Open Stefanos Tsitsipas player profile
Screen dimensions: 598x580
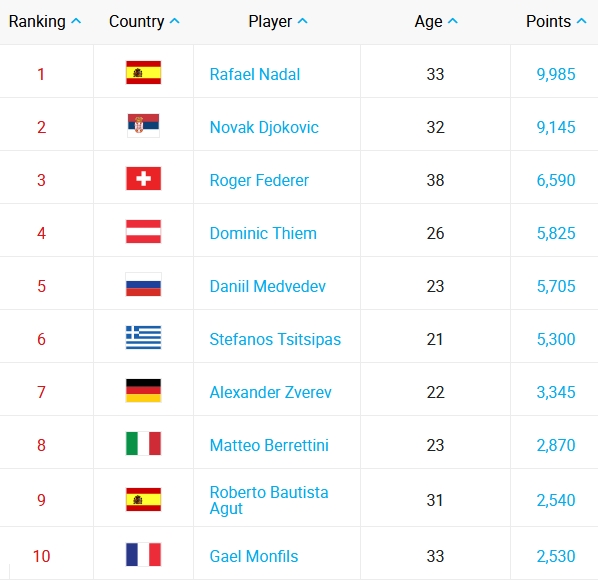[x=275, y=339]
